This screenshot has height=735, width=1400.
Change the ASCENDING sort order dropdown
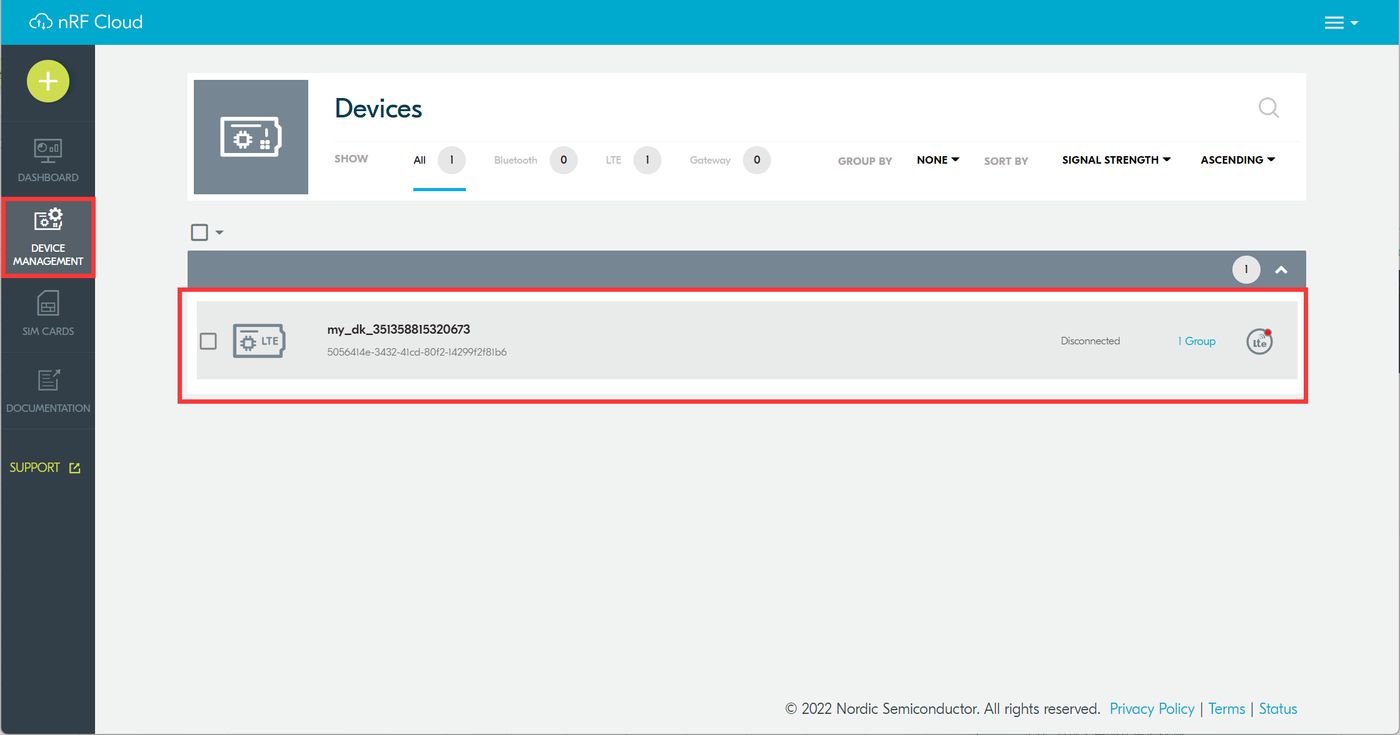[x=1238, y=160]
